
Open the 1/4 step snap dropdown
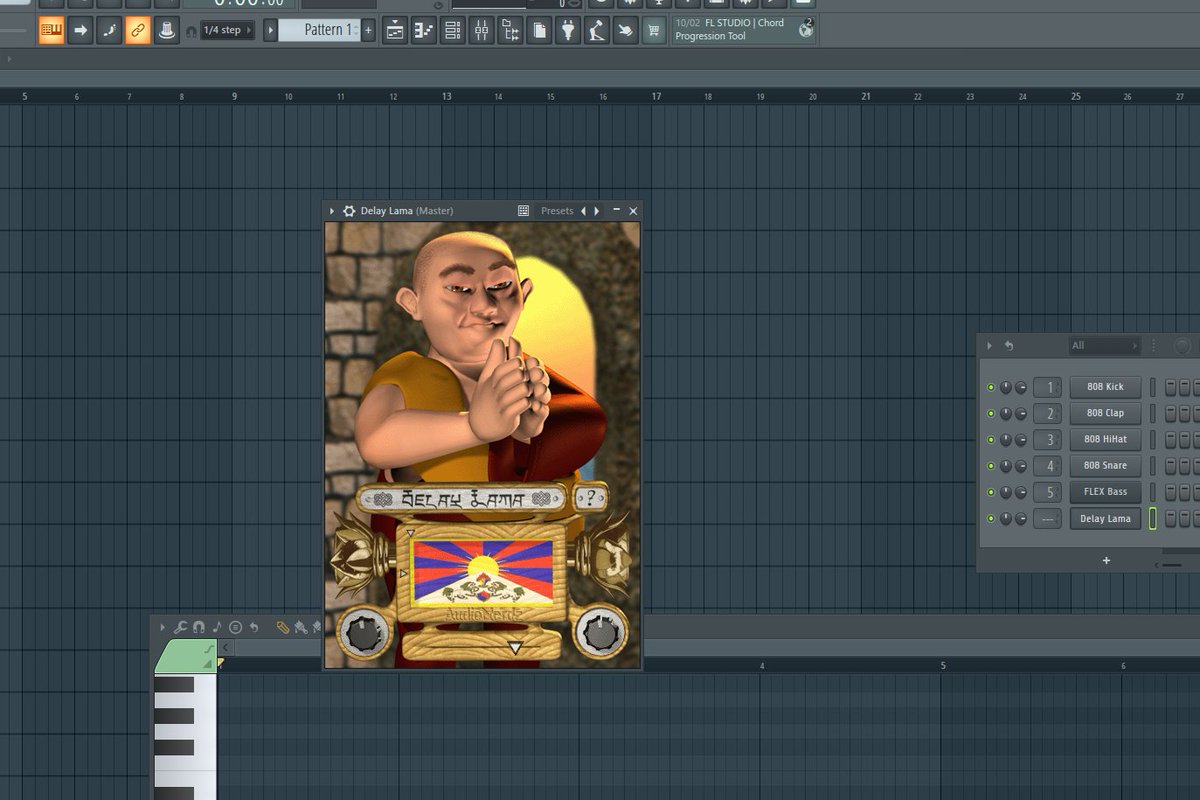[x=227, y=30]
